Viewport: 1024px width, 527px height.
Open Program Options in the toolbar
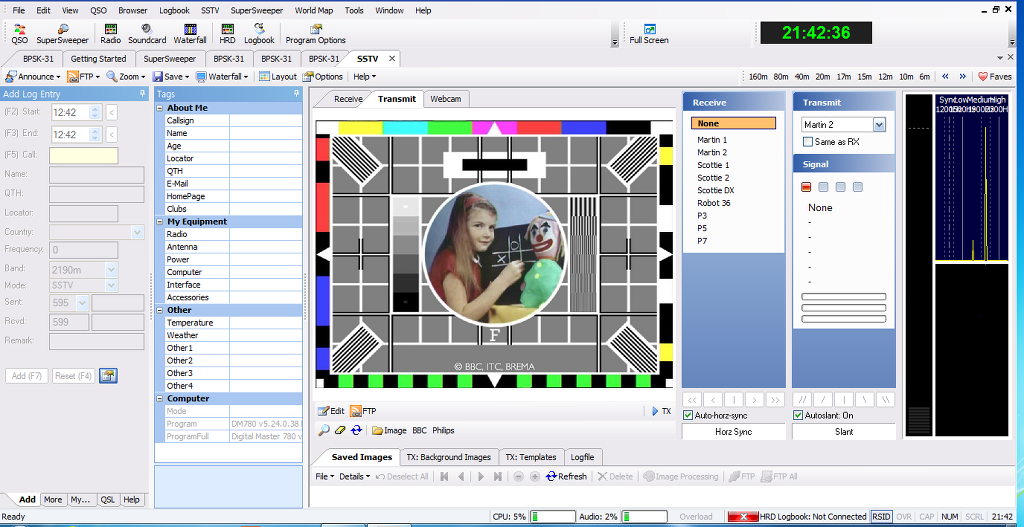pos(315,34)
